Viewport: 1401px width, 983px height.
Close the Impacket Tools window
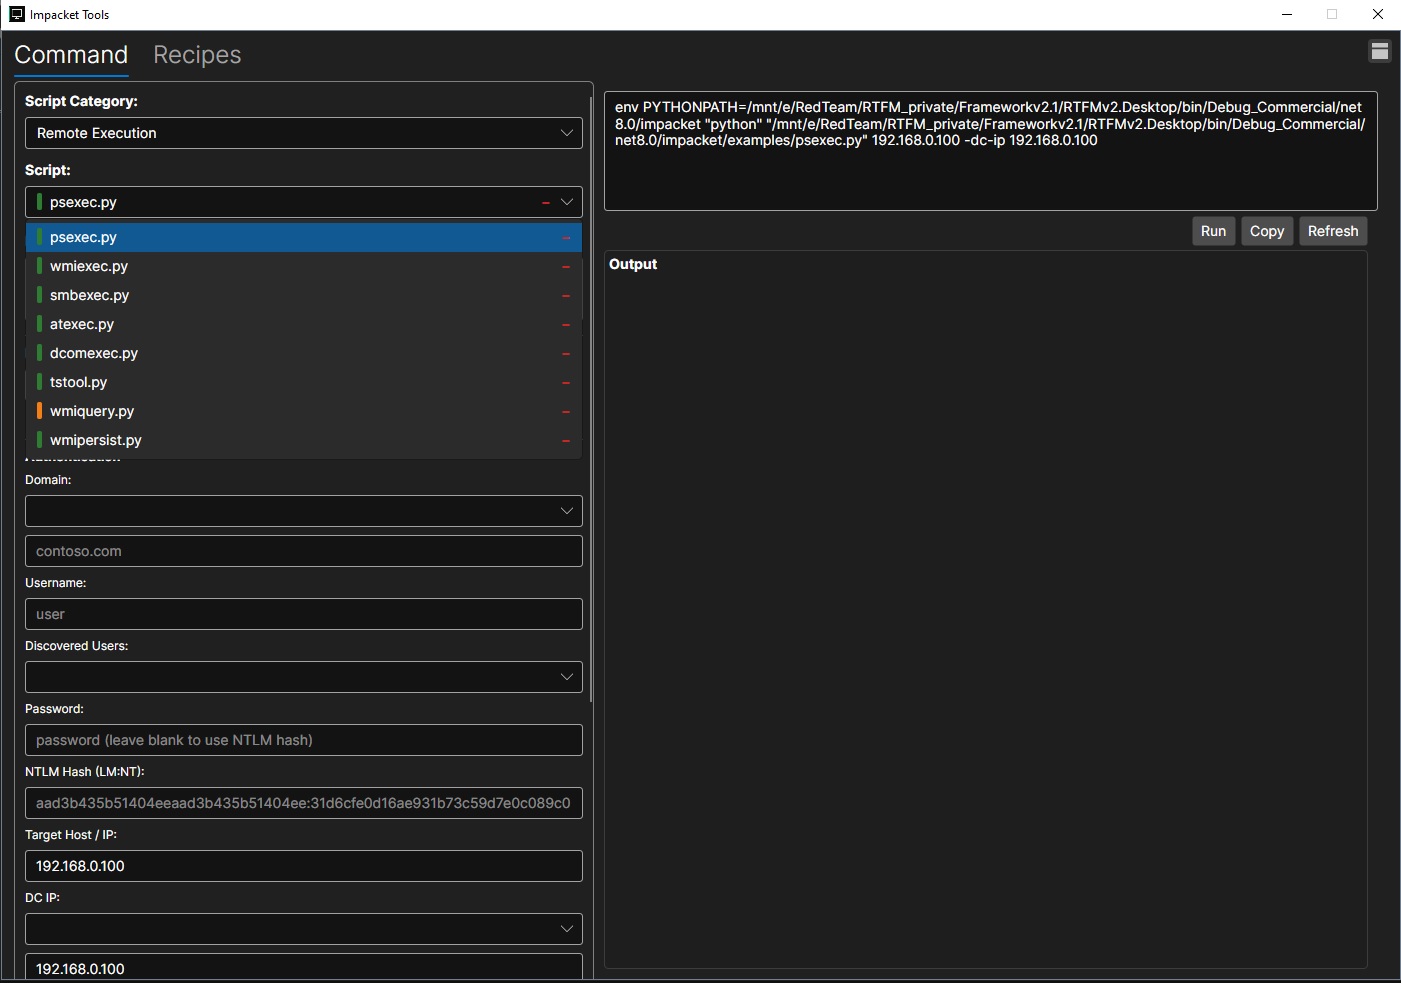click(1377, 14)
